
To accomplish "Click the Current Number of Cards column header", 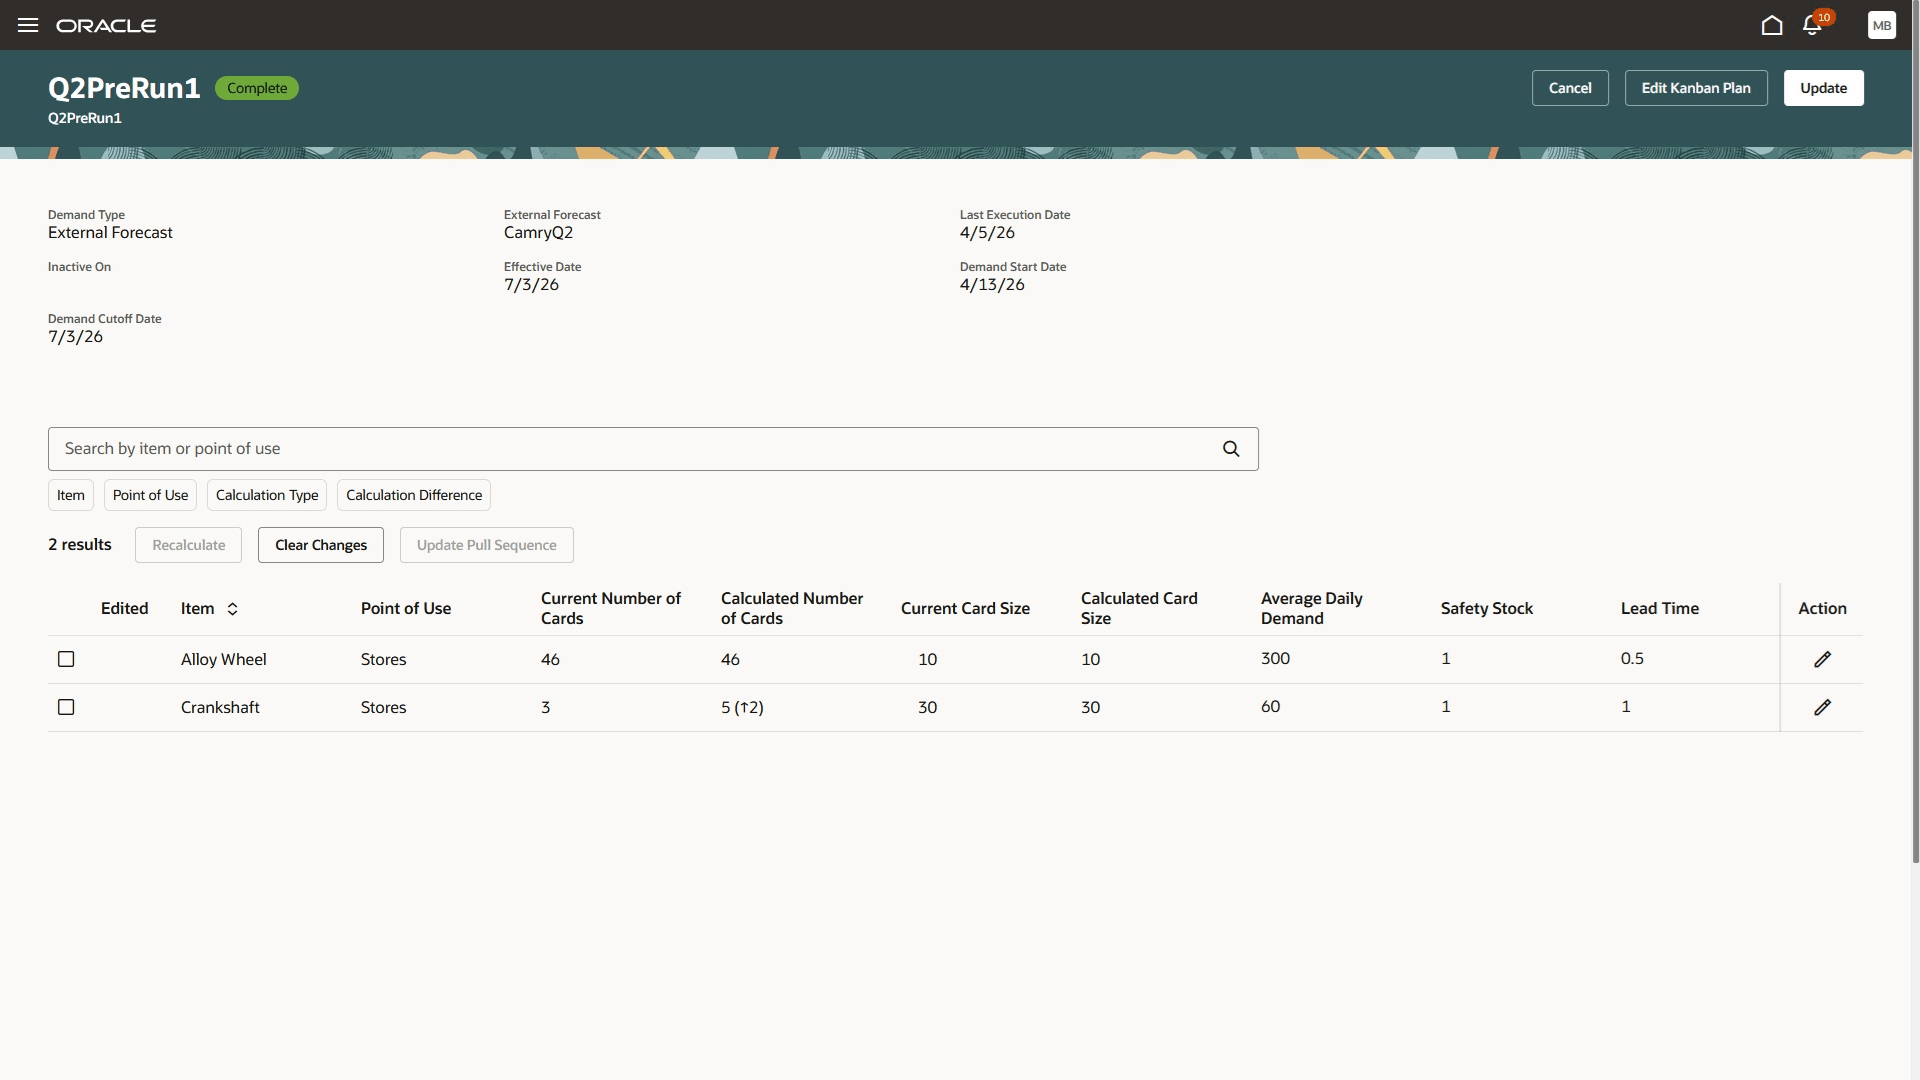I will click(x=611, y=608).
